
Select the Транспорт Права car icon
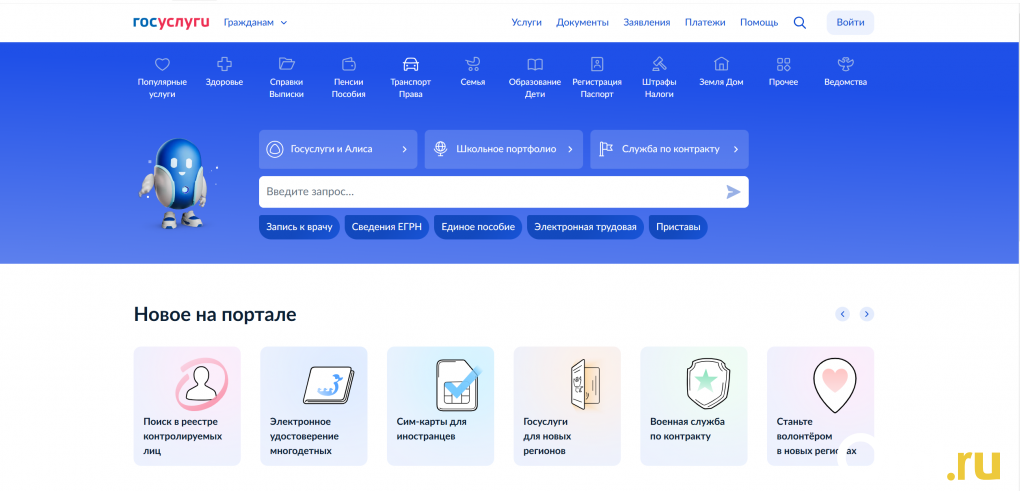410,64
